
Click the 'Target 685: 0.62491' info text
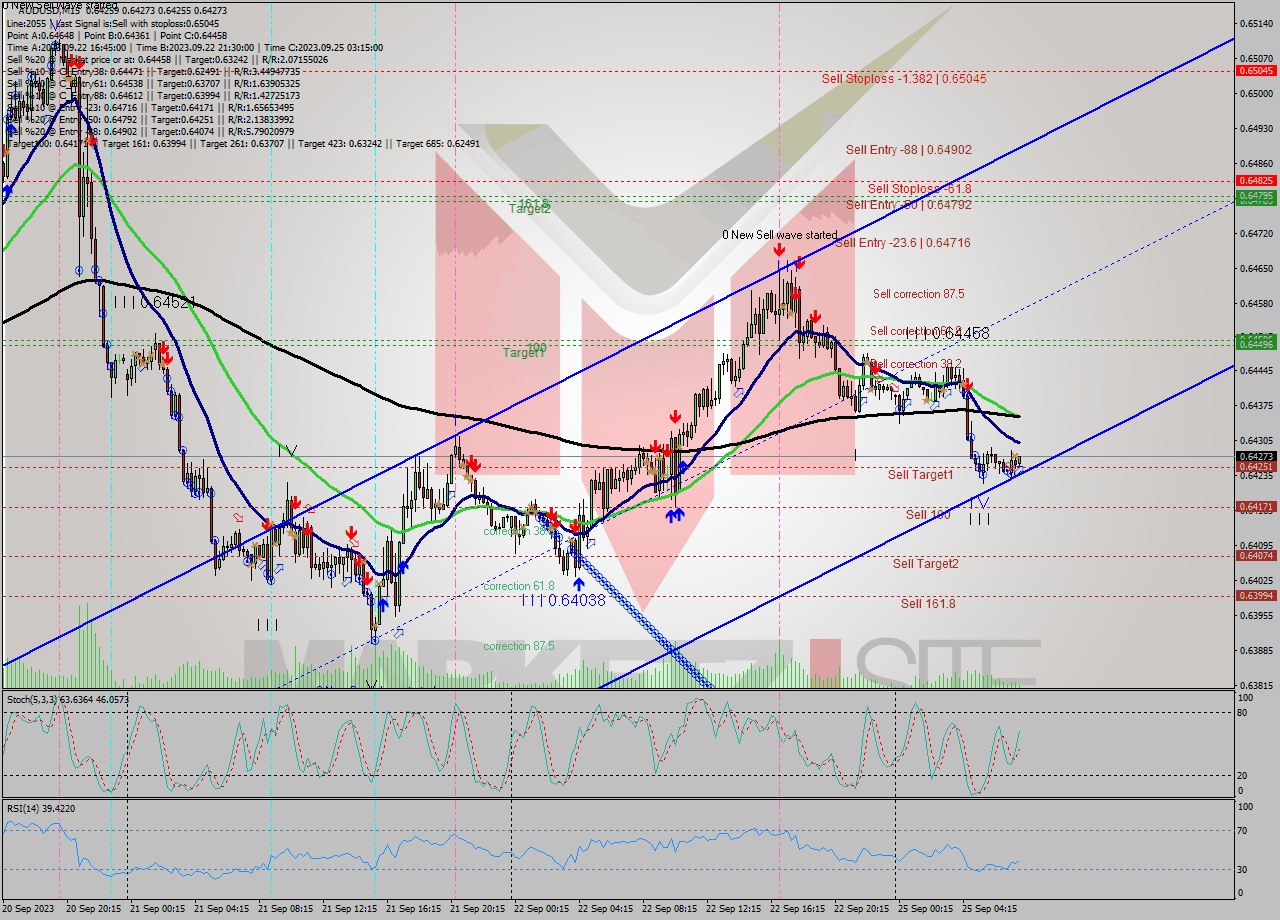tap(438, 144)
